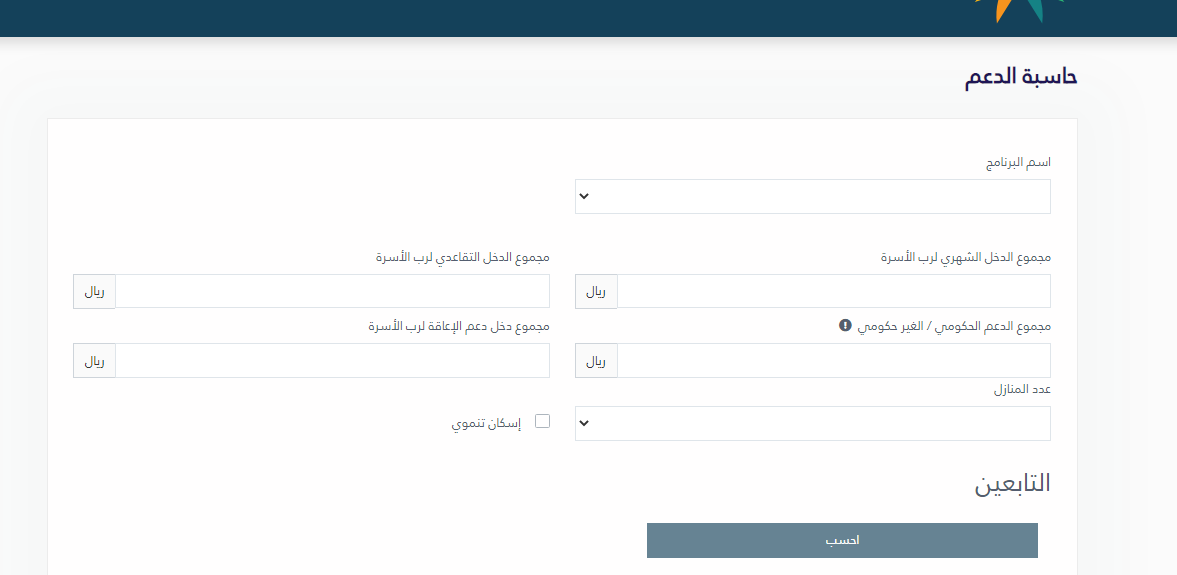1177x575 pixels.
Task: Click the التابعين section heading
Action: [1012, 483]
